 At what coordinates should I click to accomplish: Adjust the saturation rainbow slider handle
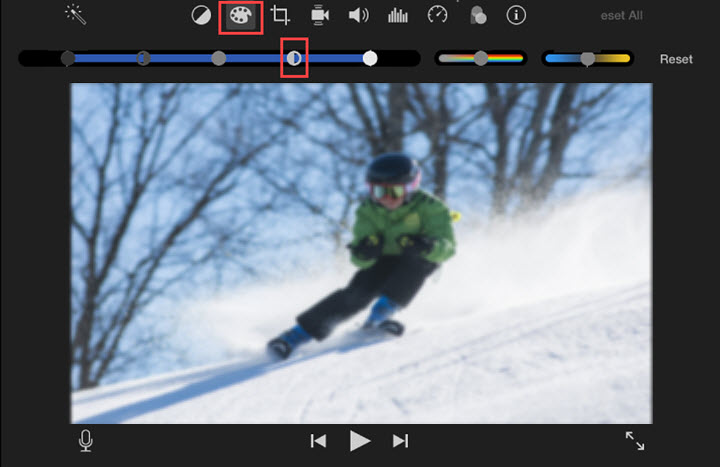click(x=481, y=58)
